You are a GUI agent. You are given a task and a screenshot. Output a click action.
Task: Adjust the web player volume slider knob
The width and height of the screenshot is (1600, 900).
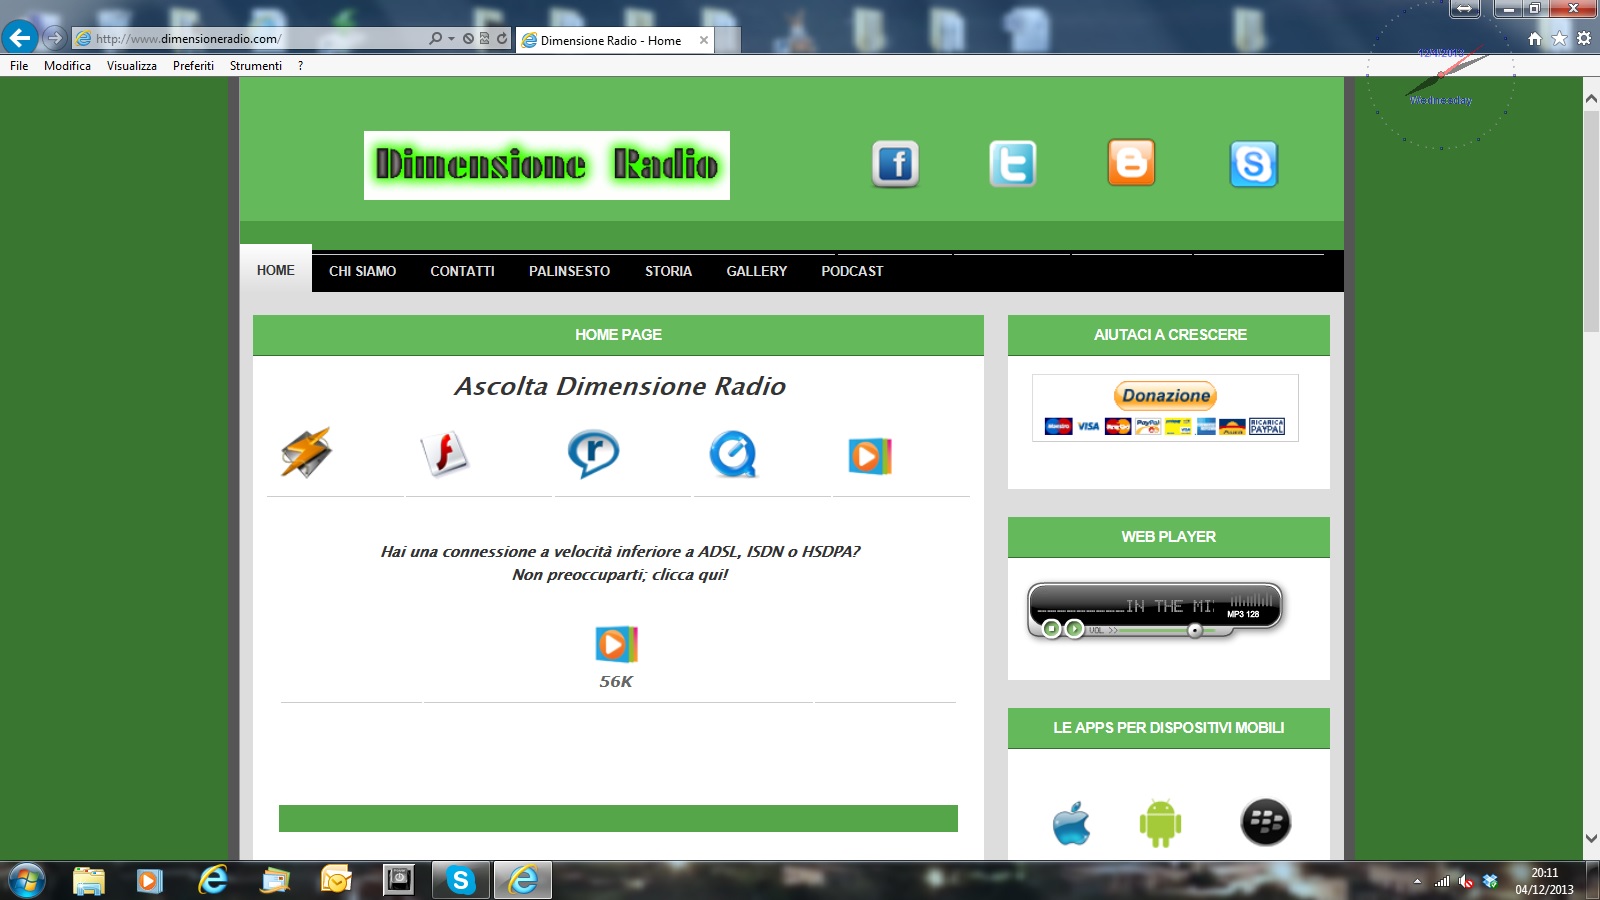pyautogui.click(x=1195, y=630)
